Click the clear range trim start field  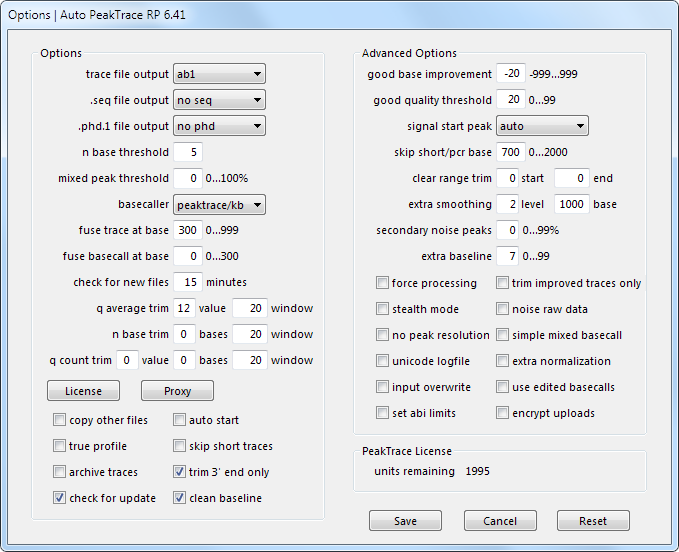[x=508, y=178]
